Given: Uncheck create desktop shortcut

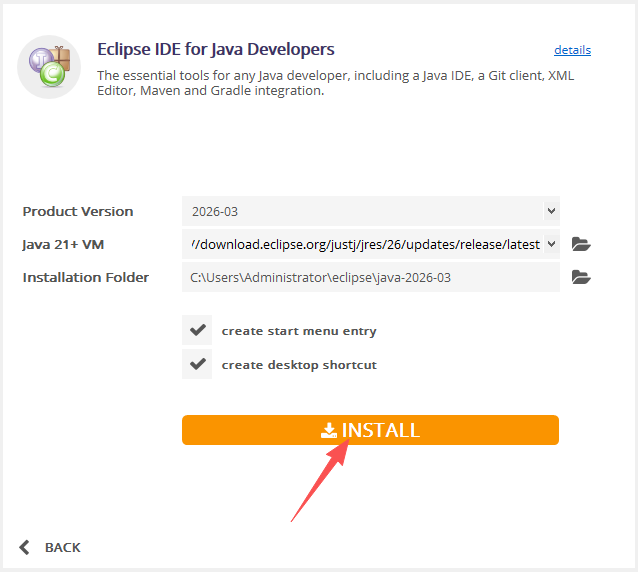Looking at the screenshot, I should pos(197,364).
